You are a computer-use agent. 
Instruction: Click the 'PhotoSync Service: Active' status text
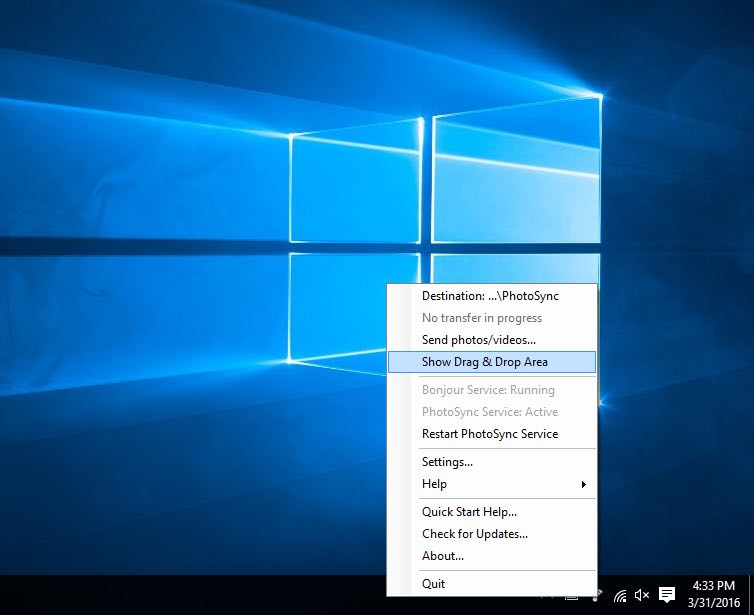click(x=490, y=412)
